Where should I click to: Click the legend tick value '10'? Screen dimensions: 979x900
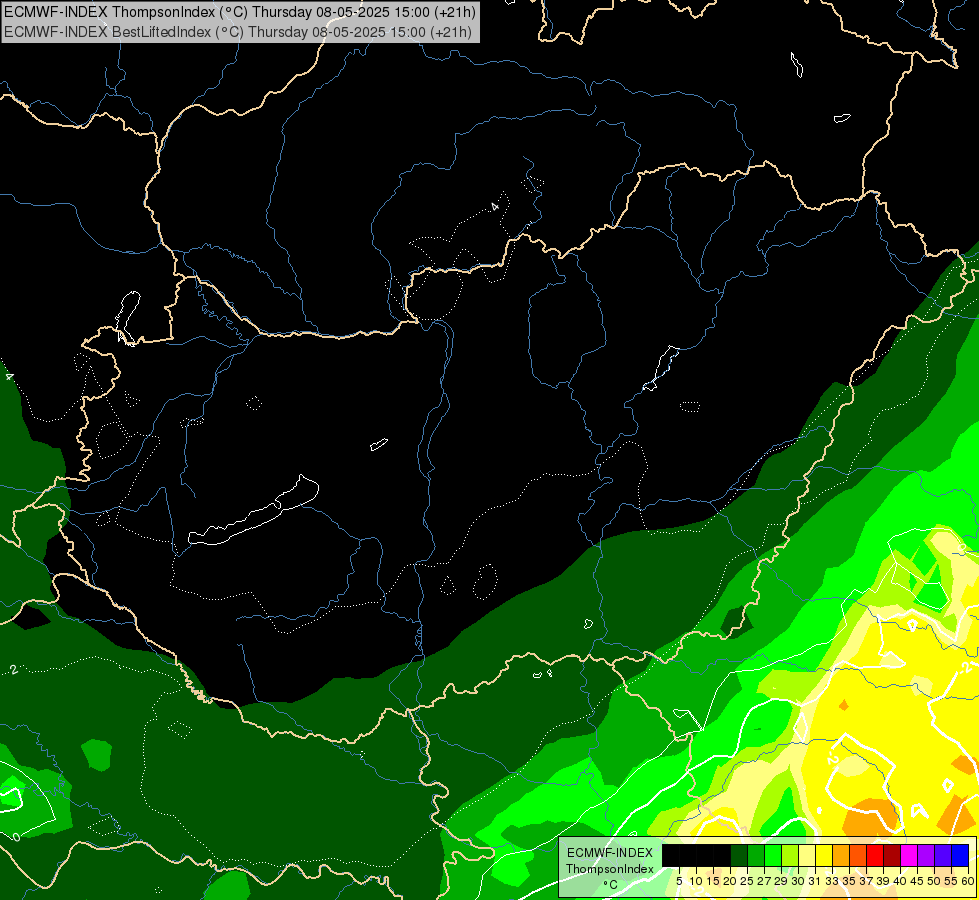pyautogui.click(x=696, y=881)
